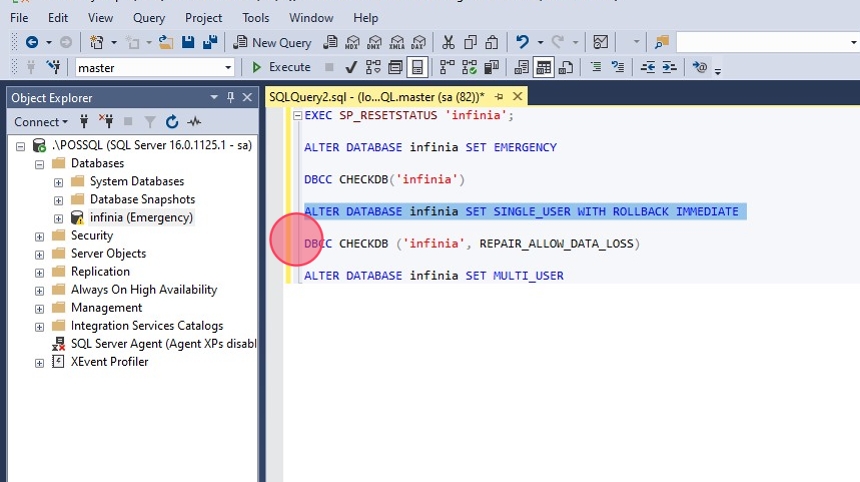Click the Save All icon
Image resolution: width=860 pixels, height=482 pixels.
pos(210,42)
